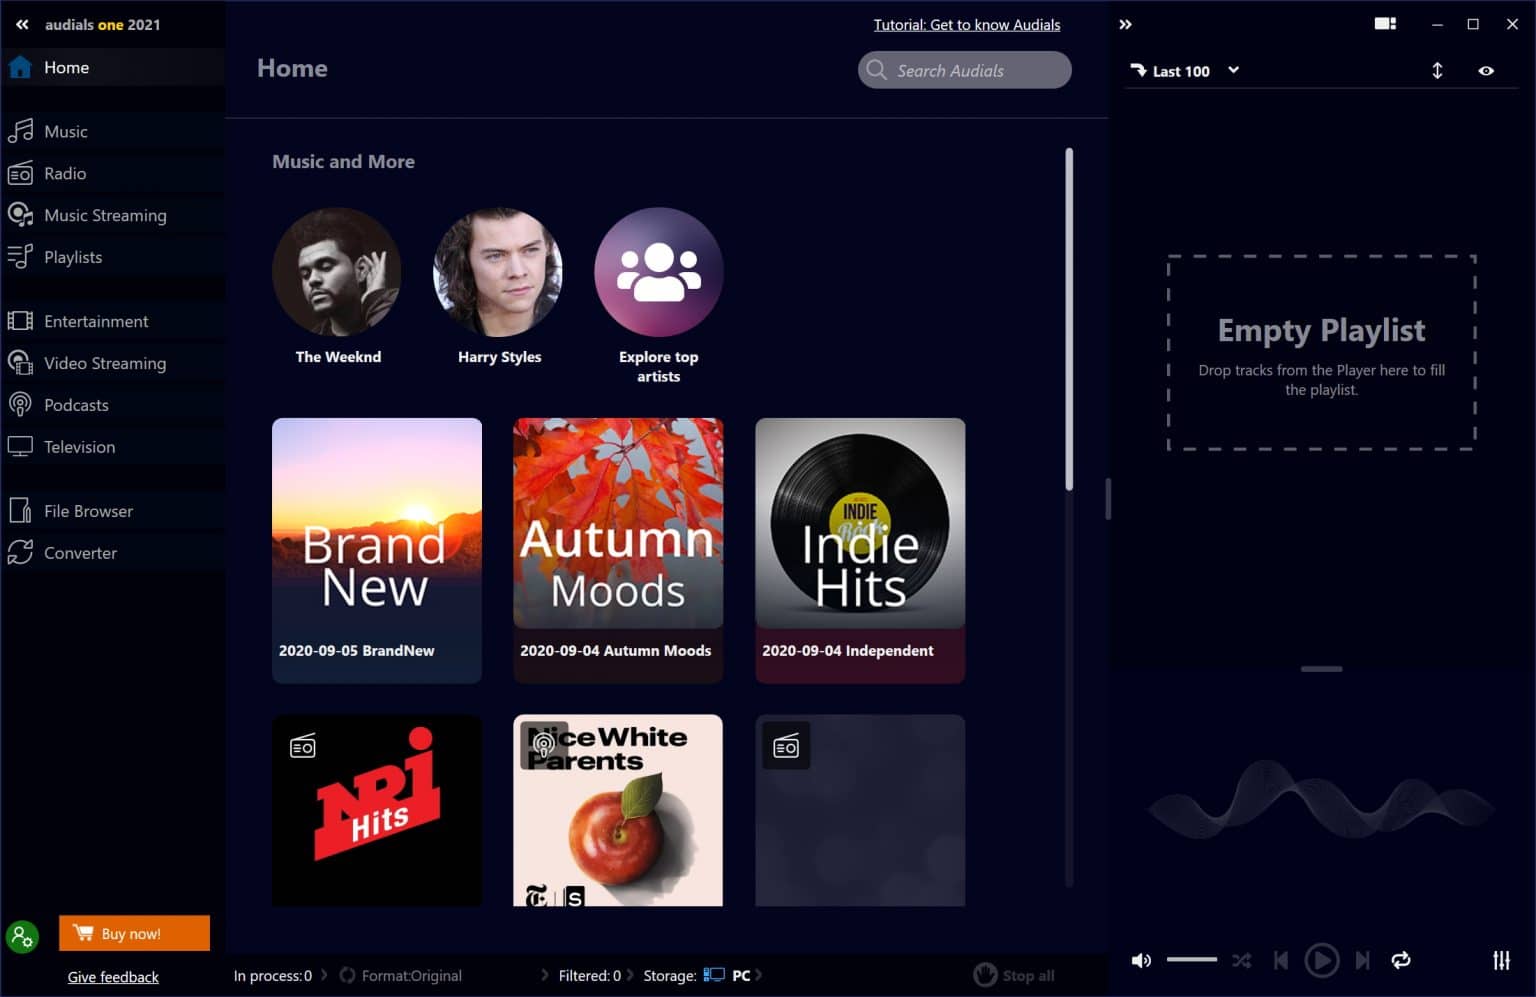Screen dimensions: 1536x997
Task: Enable shuffle playback
Action: pos(1241,960)
